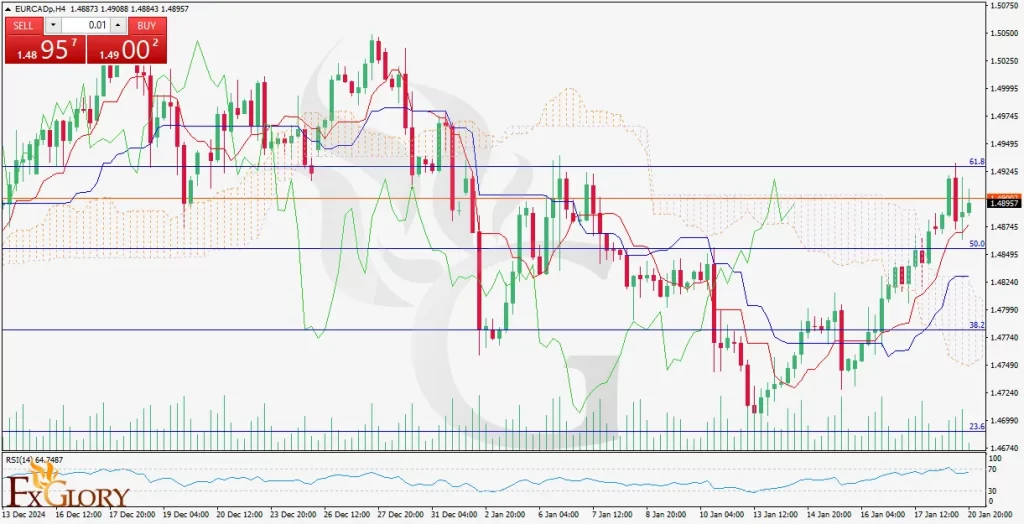Click the 1.48495 price axis label

(1006, 255)
